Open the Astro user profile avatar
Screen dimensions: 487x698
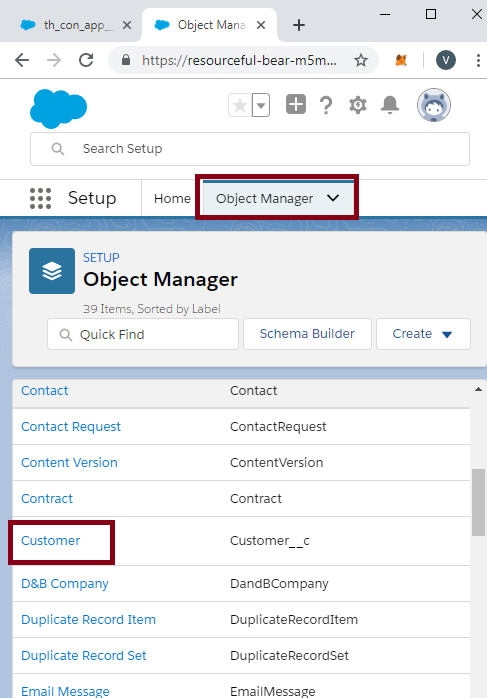(434, 105)
